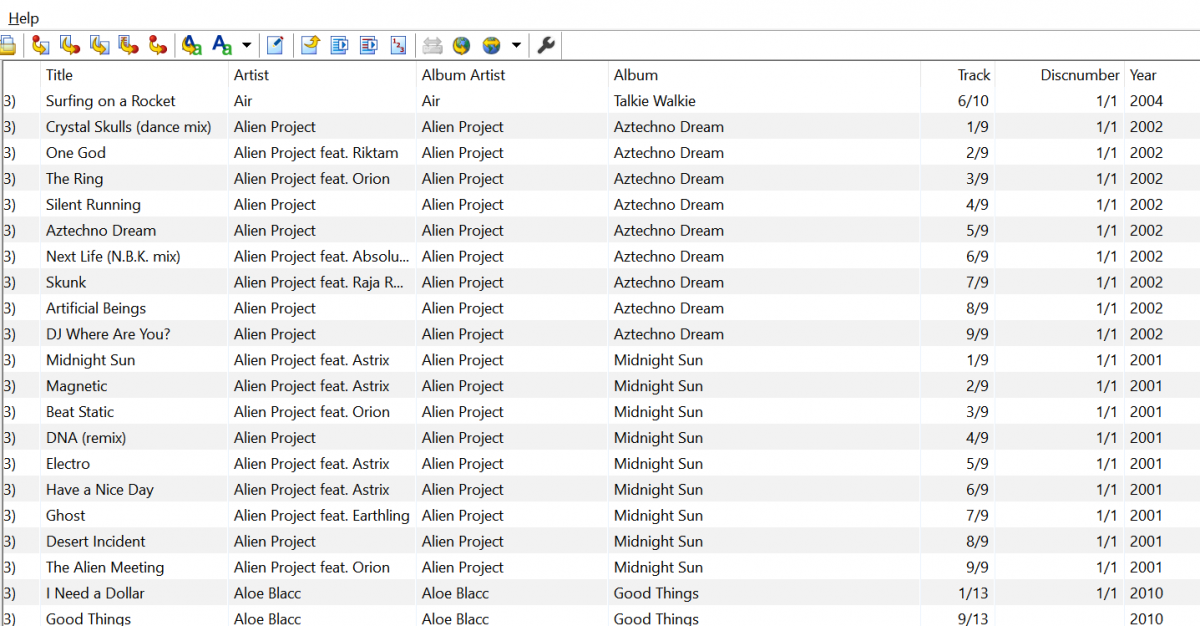The height and width of the screenshot is (626, 1200).
Task: Click the '9/13' track number cell
Action: tap(973, 619)
